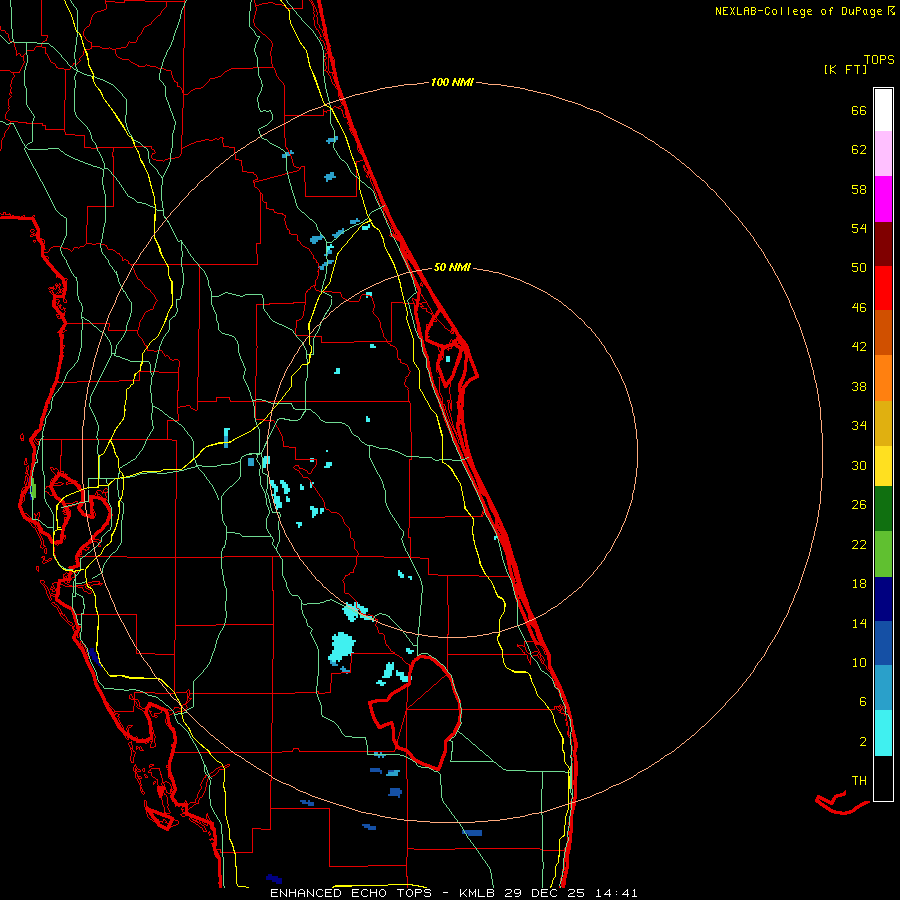Click the 14:41 timestamp
Image resolution: width=900 pixels, height=900 pixels.
point(616,893)
